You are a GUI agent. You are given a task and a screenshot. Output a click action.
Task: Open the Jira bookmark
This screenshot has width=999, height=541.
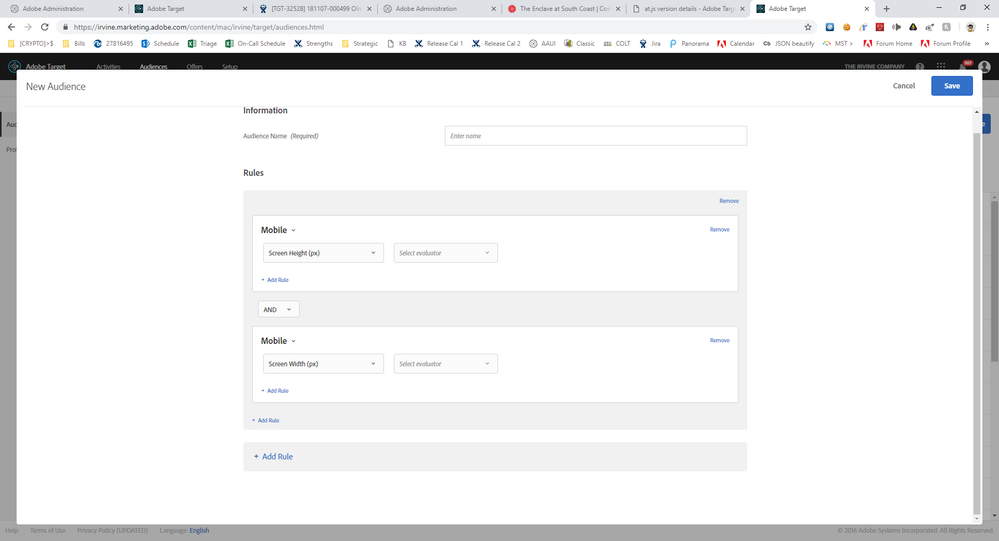coord(650,44)
